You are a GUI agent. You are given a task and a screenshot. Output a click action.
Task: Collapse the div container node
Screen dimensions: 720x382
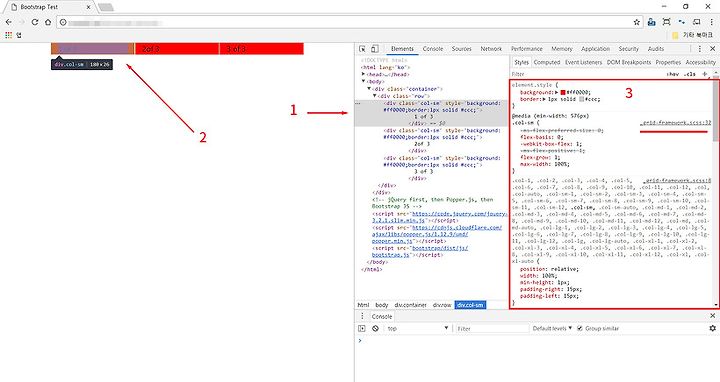click(369, 89)
